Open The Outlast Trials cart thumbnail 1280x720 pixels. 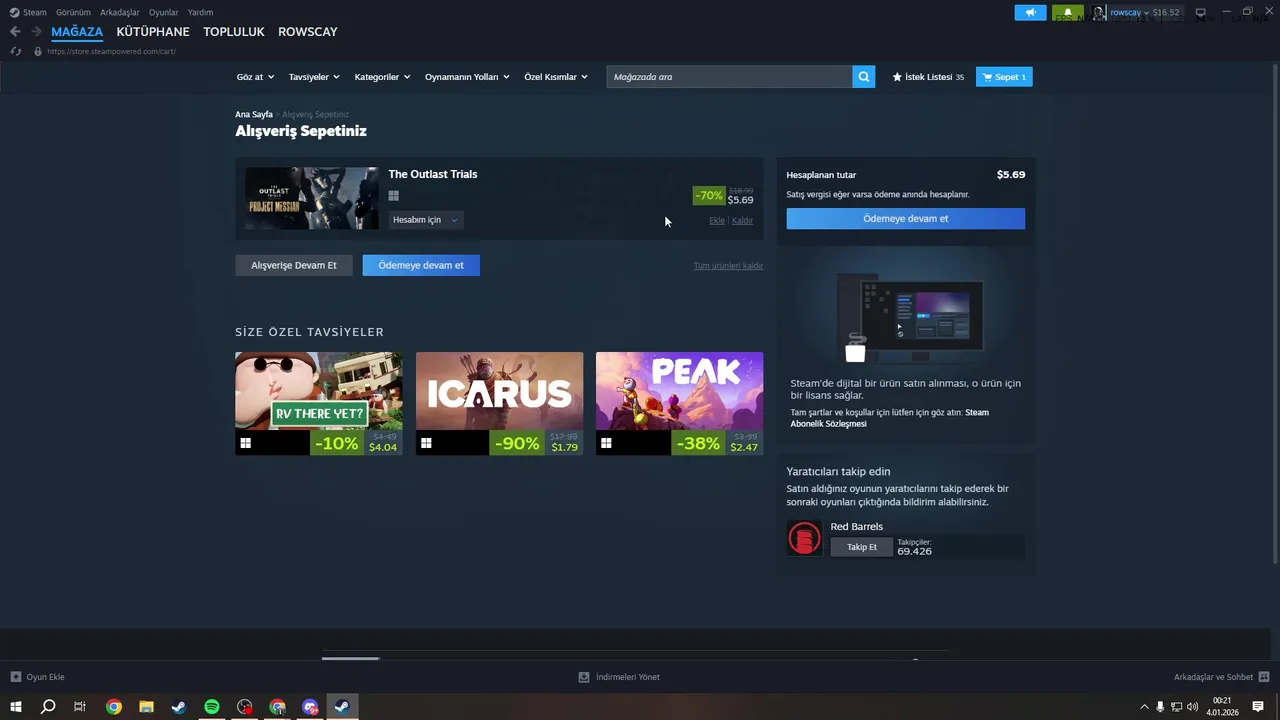312,198
